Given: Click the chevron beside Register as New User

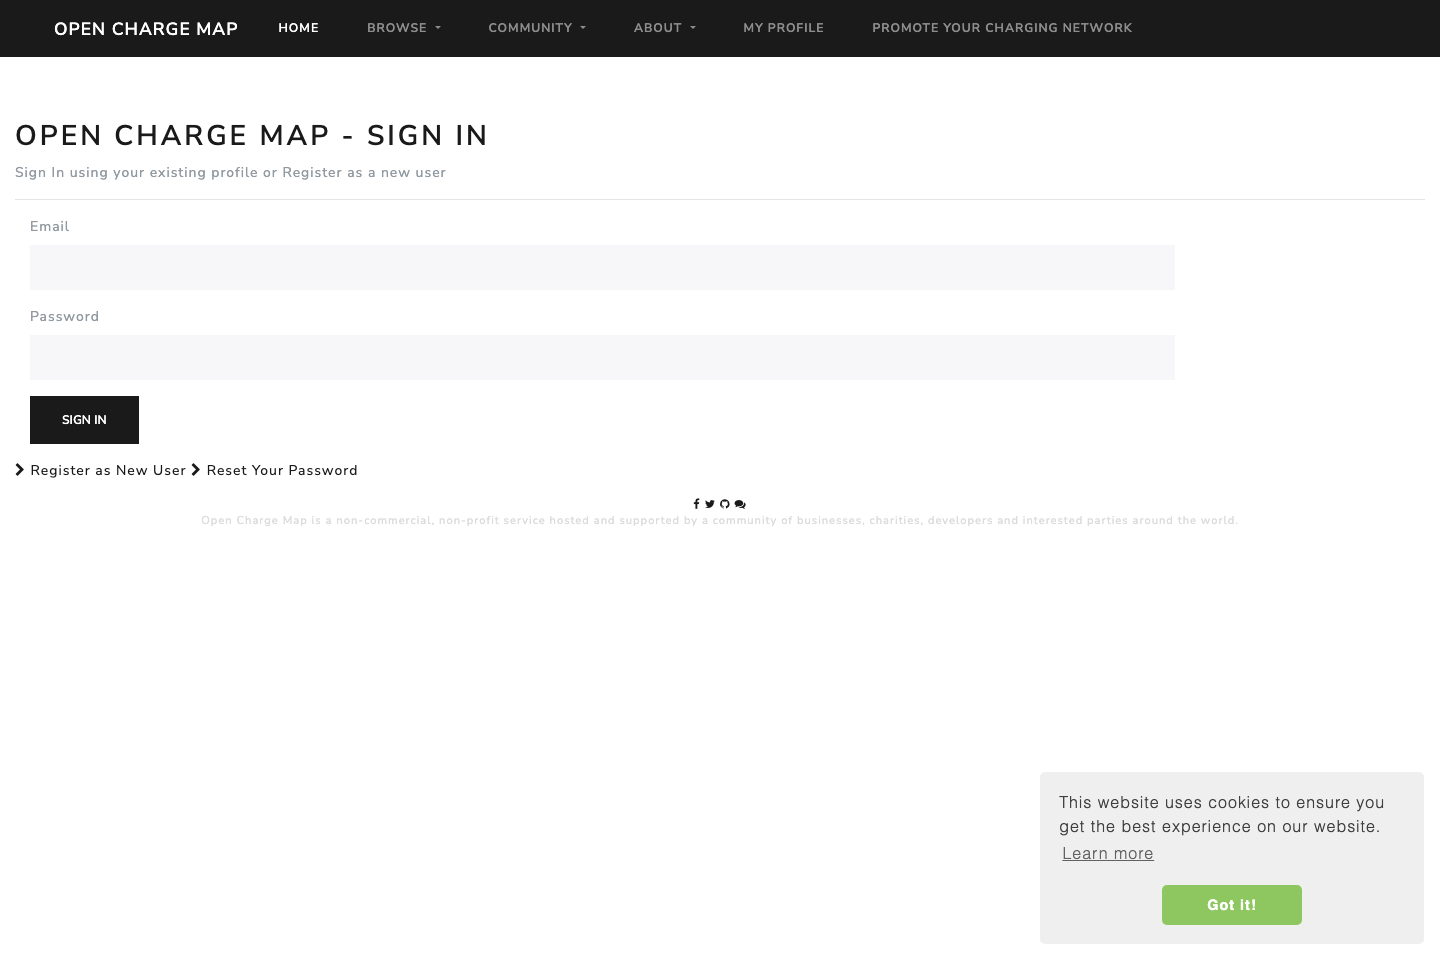Looking at the screenshot, I should click(x=19, y=470).
